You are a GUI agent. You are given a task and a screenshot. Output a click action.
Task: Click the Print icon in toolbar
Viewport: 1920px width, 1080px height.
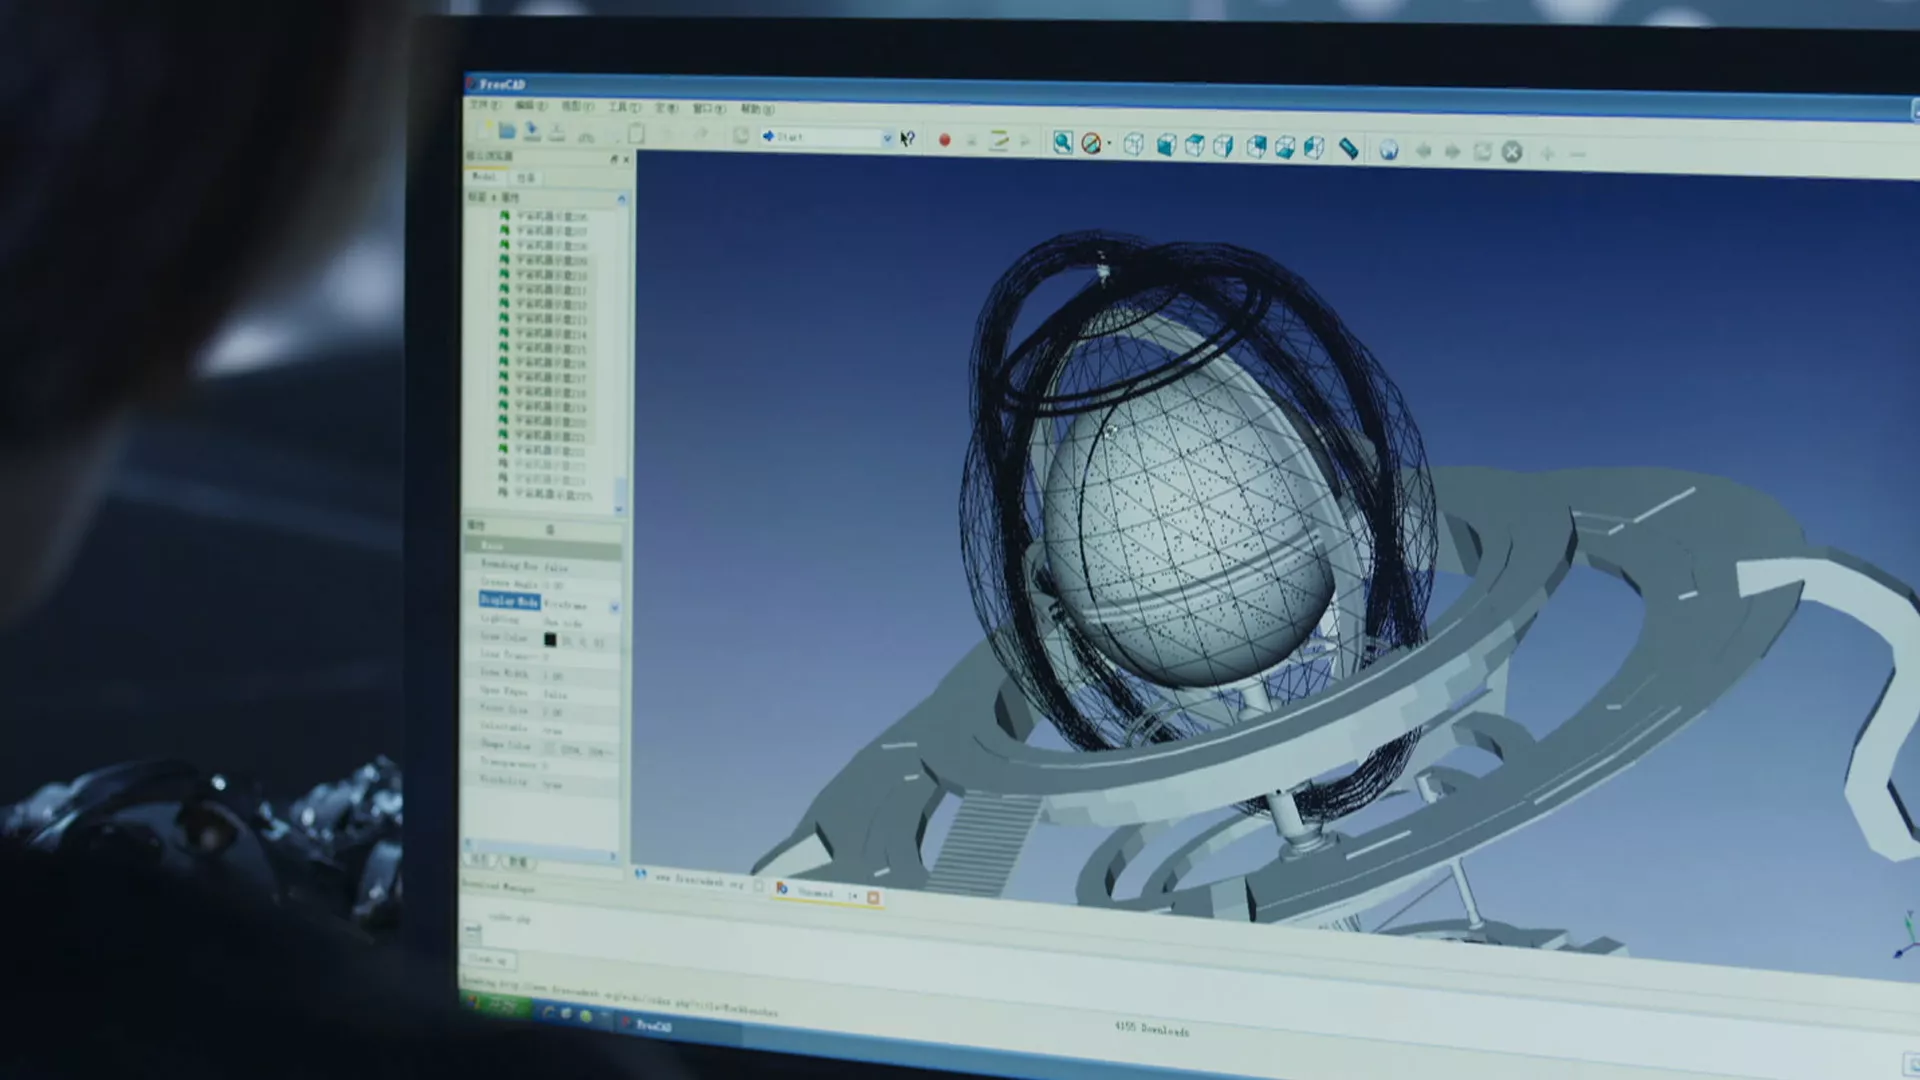point(557,132)
